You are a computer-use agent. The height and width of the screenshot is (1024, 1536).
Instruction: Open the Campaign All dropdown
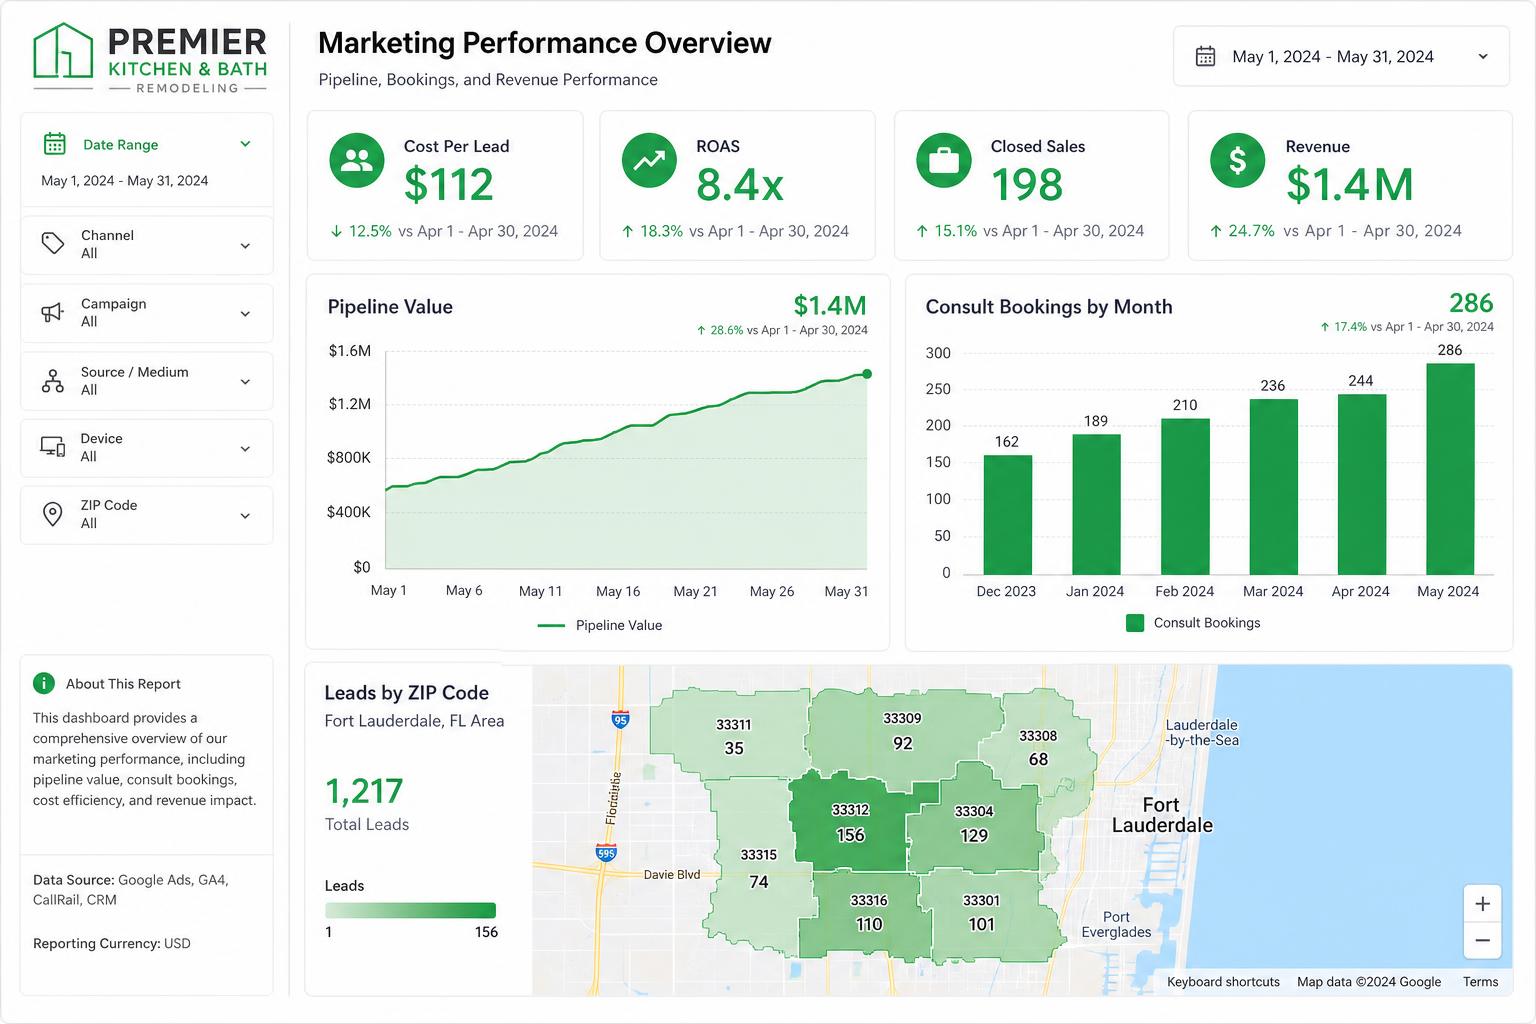click(x=147, y=313)
